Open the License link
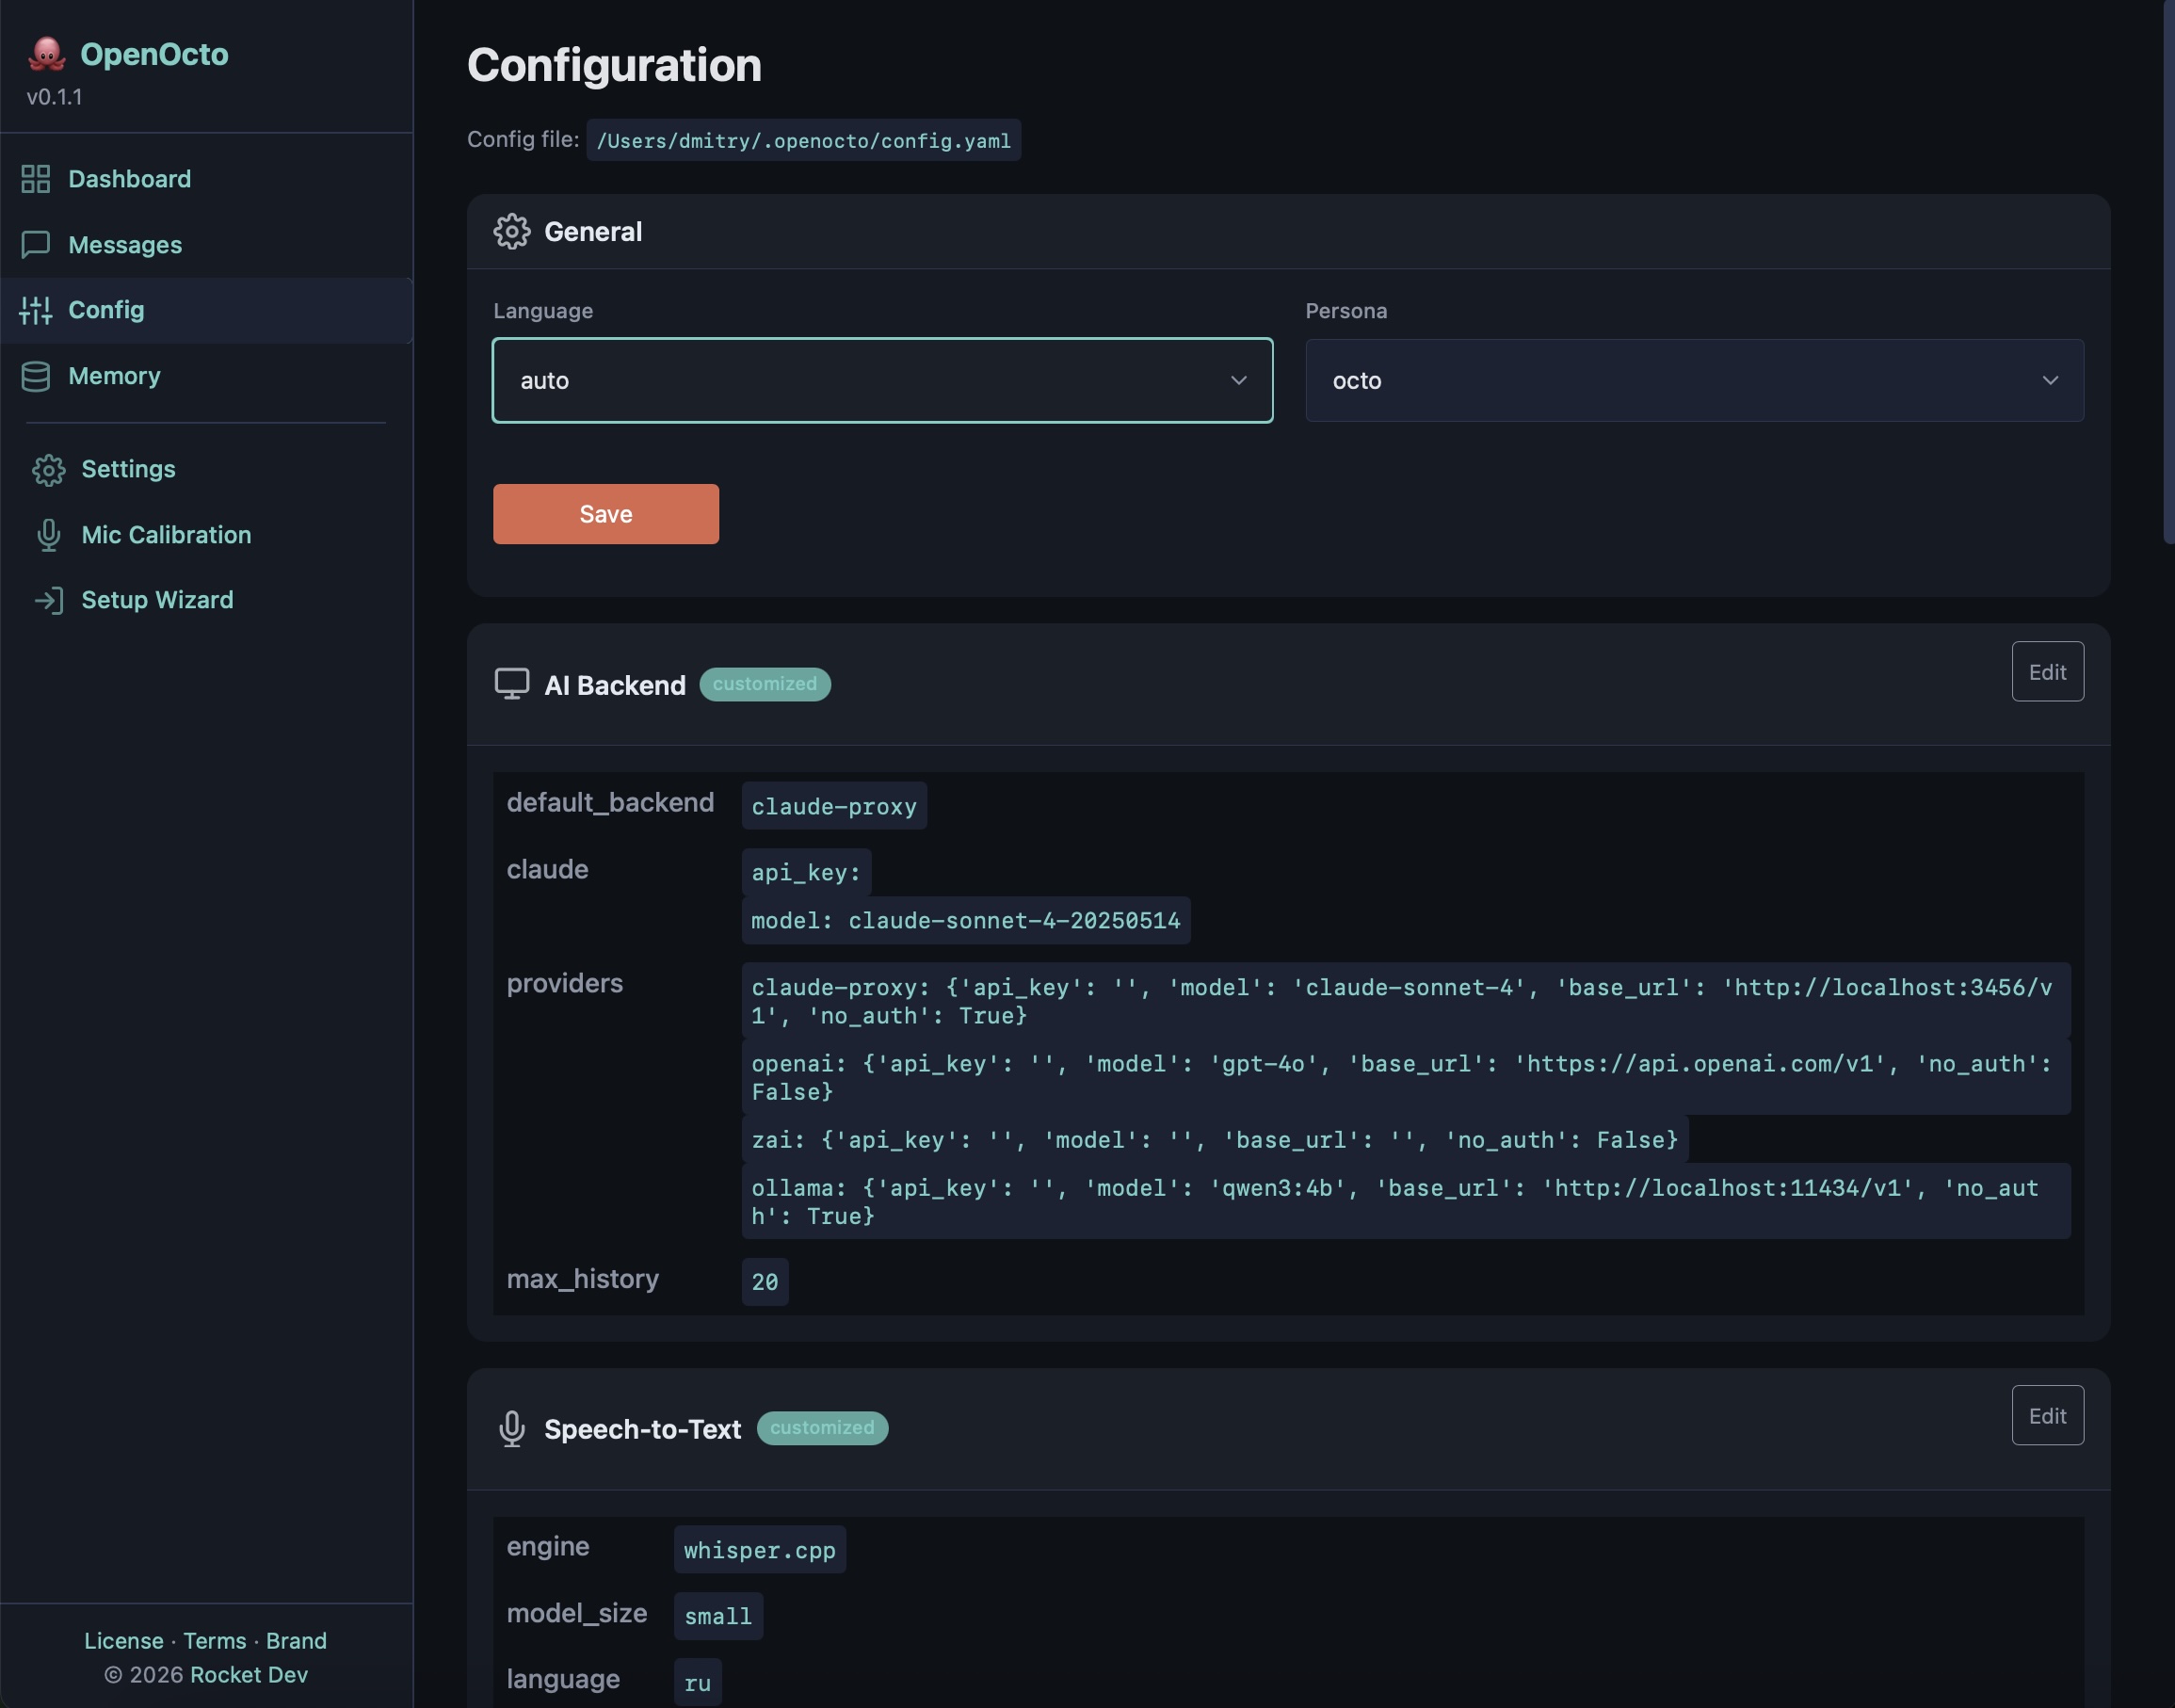The width and height of the screenshot is (2175, 1708). click(x=124, y=1641)
